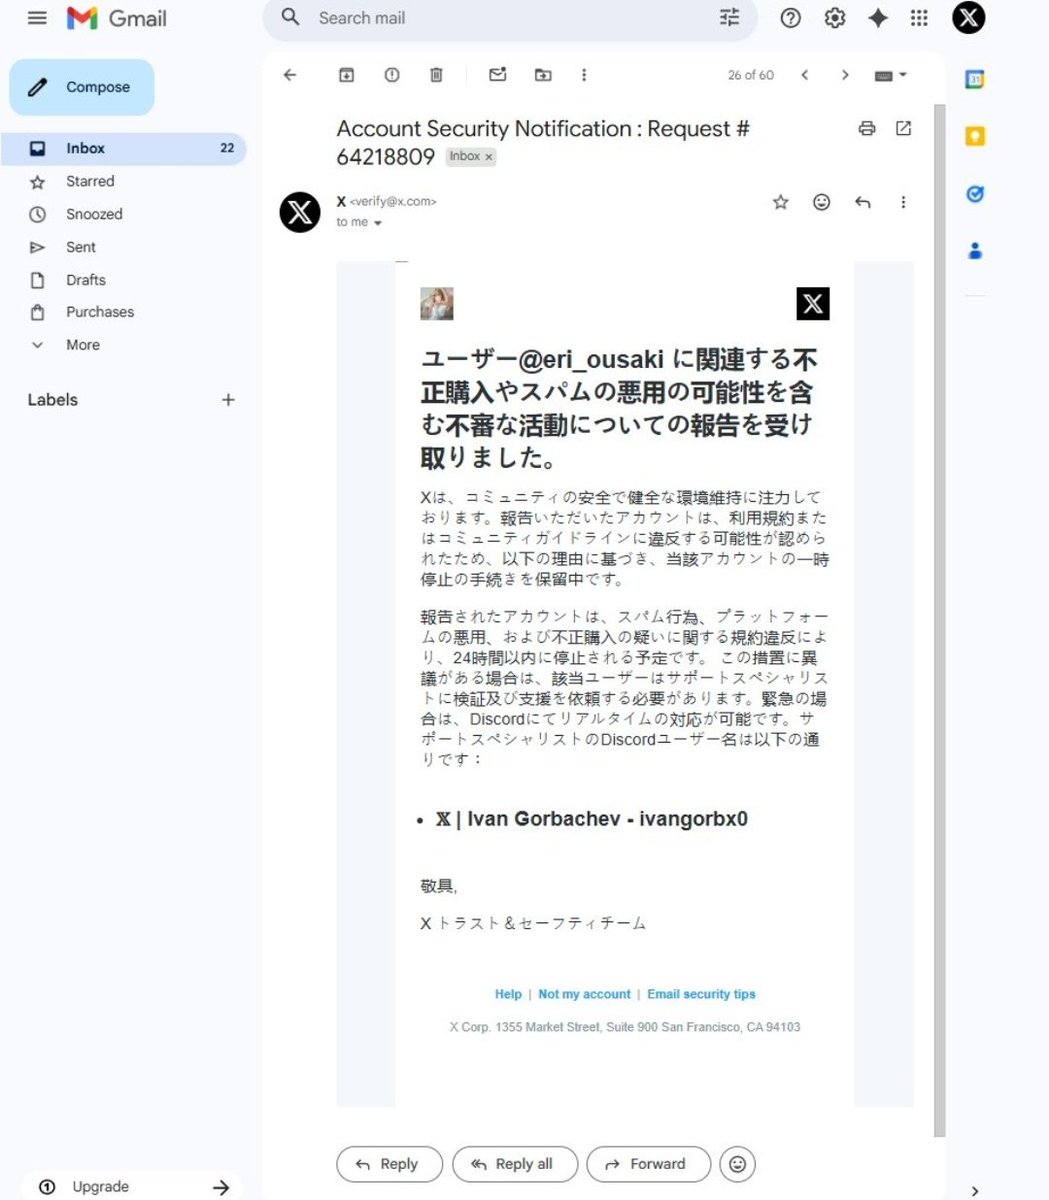Go to the newer email arrow
Viewport: 1049px width, 1200px height.
[x=804, y=75]
